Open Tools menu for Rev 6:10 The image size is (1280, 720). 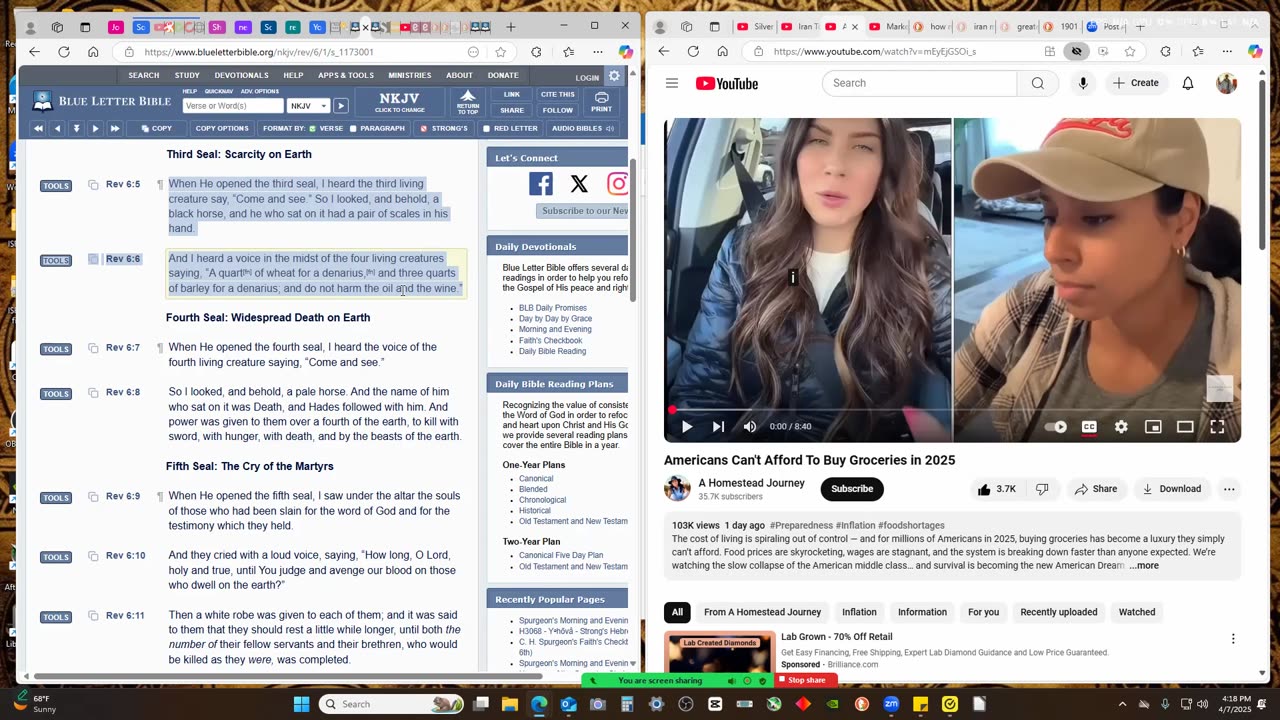tap(56, 557)
